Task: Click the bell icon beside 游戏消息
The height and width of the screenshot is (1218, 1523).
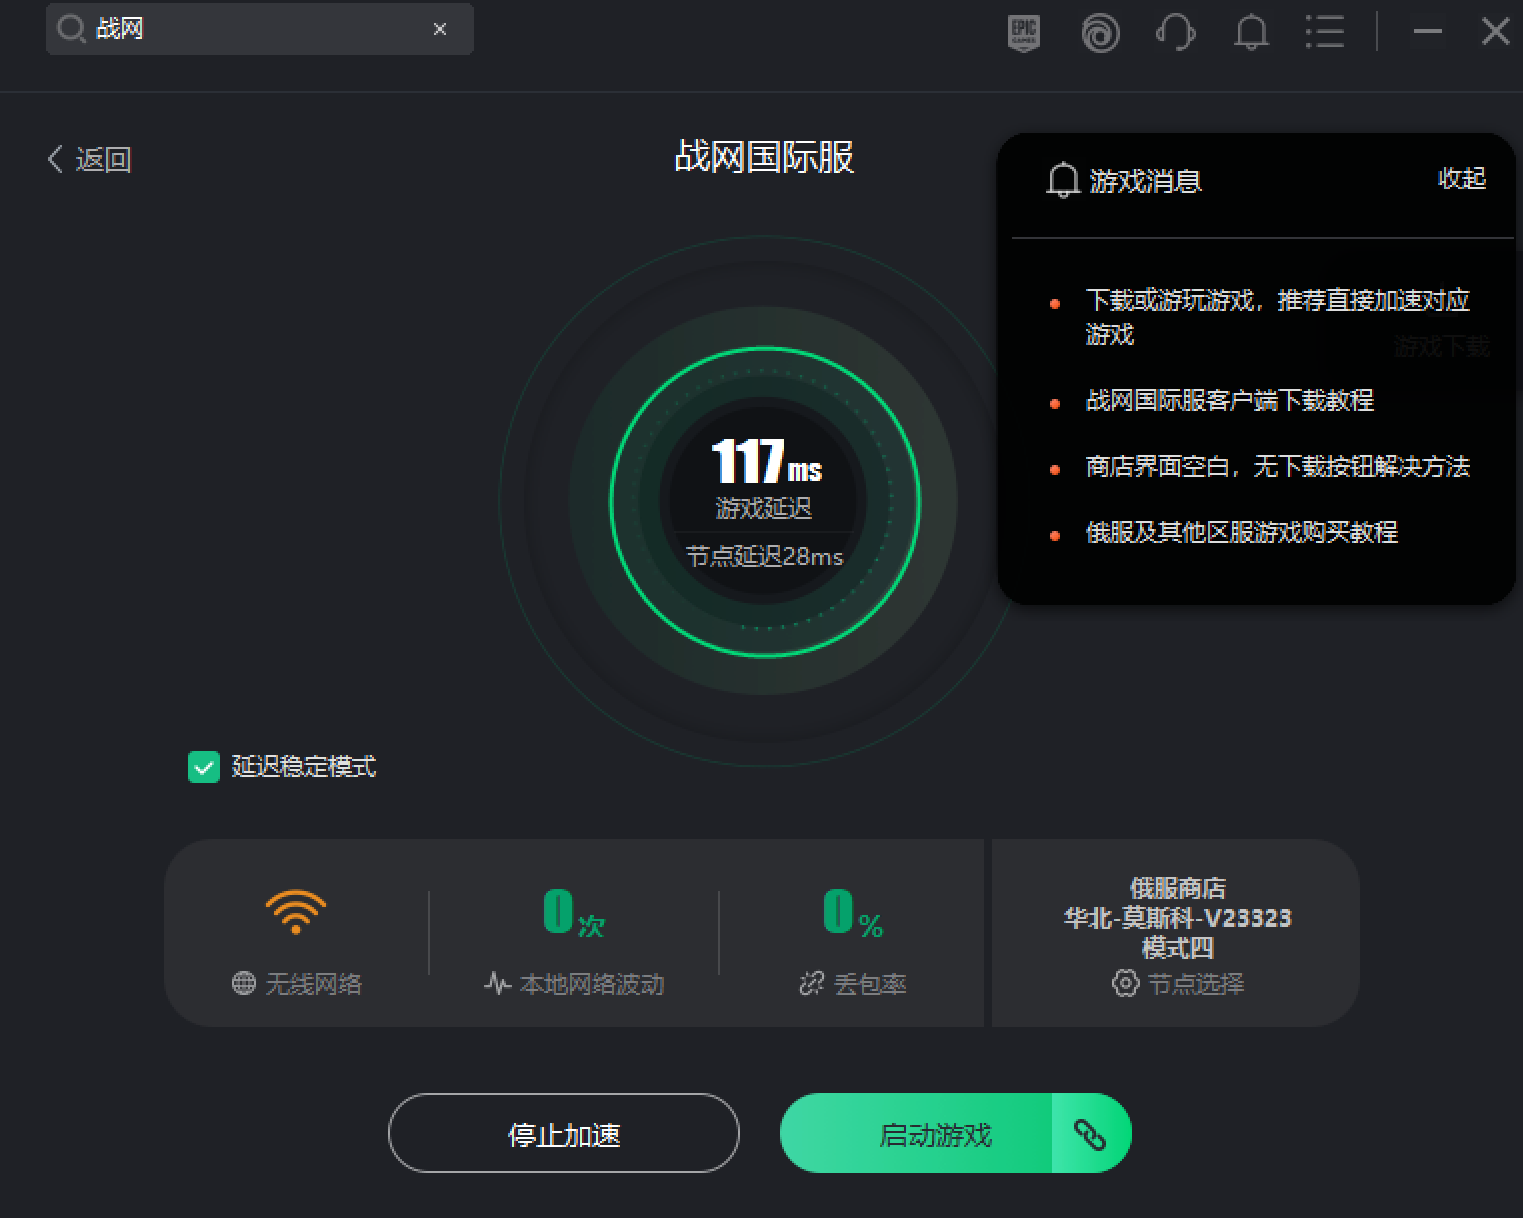Action: (x=1062, y=180)
